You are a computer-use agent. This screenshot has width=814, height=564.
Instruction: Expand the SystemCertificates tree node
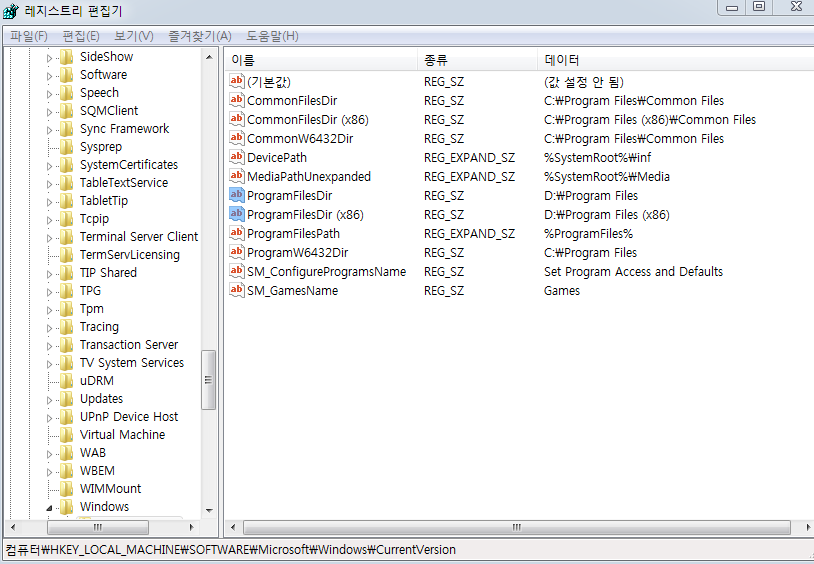pos(49,166)
